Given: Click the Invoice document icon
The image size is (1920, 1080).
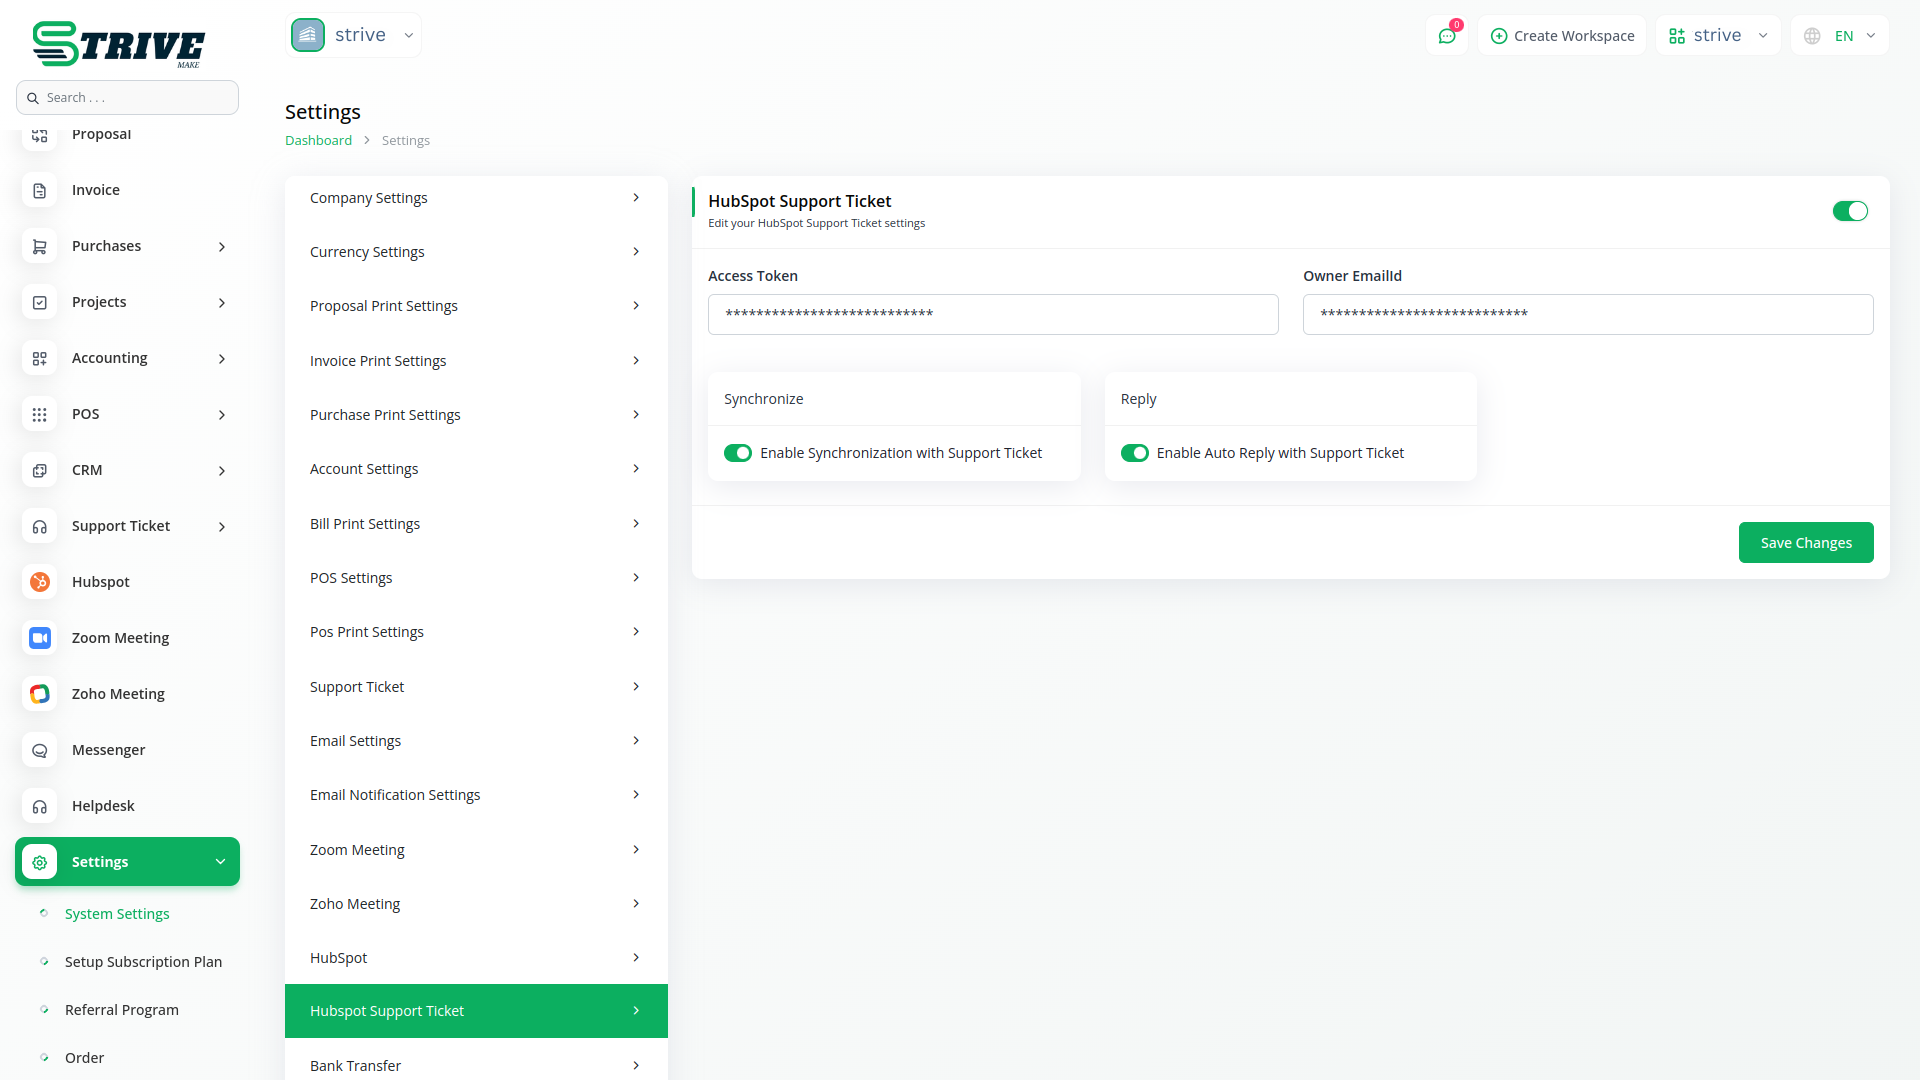Looking at the screenshot, I should point(40,190).
